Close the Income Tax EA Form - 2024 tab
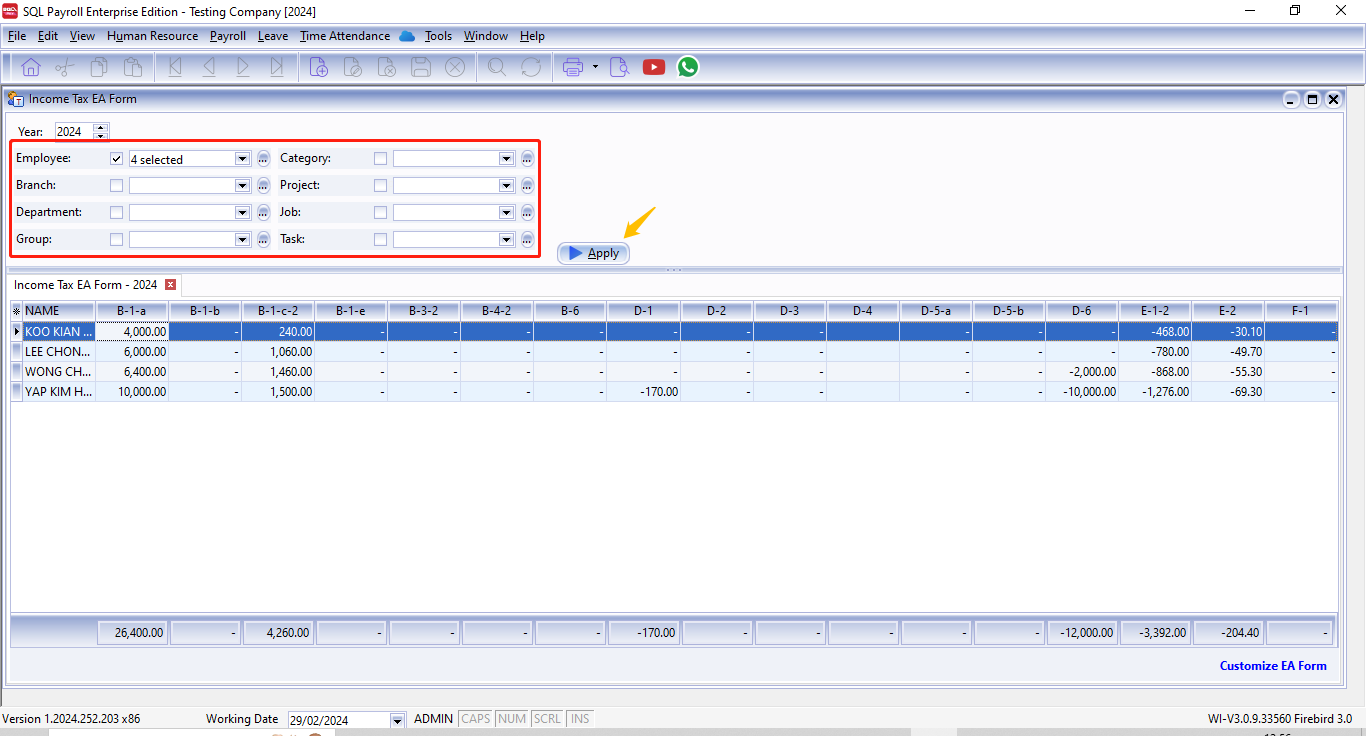 click(x=170, y=285)
